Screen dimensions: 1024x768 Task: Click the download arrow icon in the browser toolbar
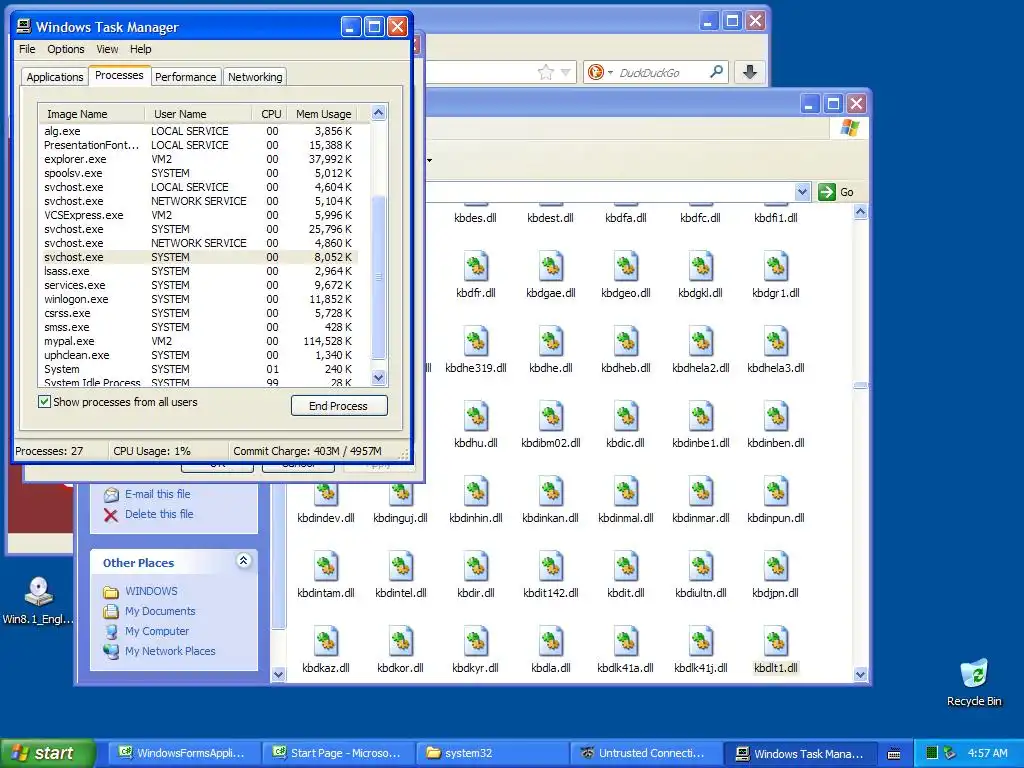pos(750,72)
